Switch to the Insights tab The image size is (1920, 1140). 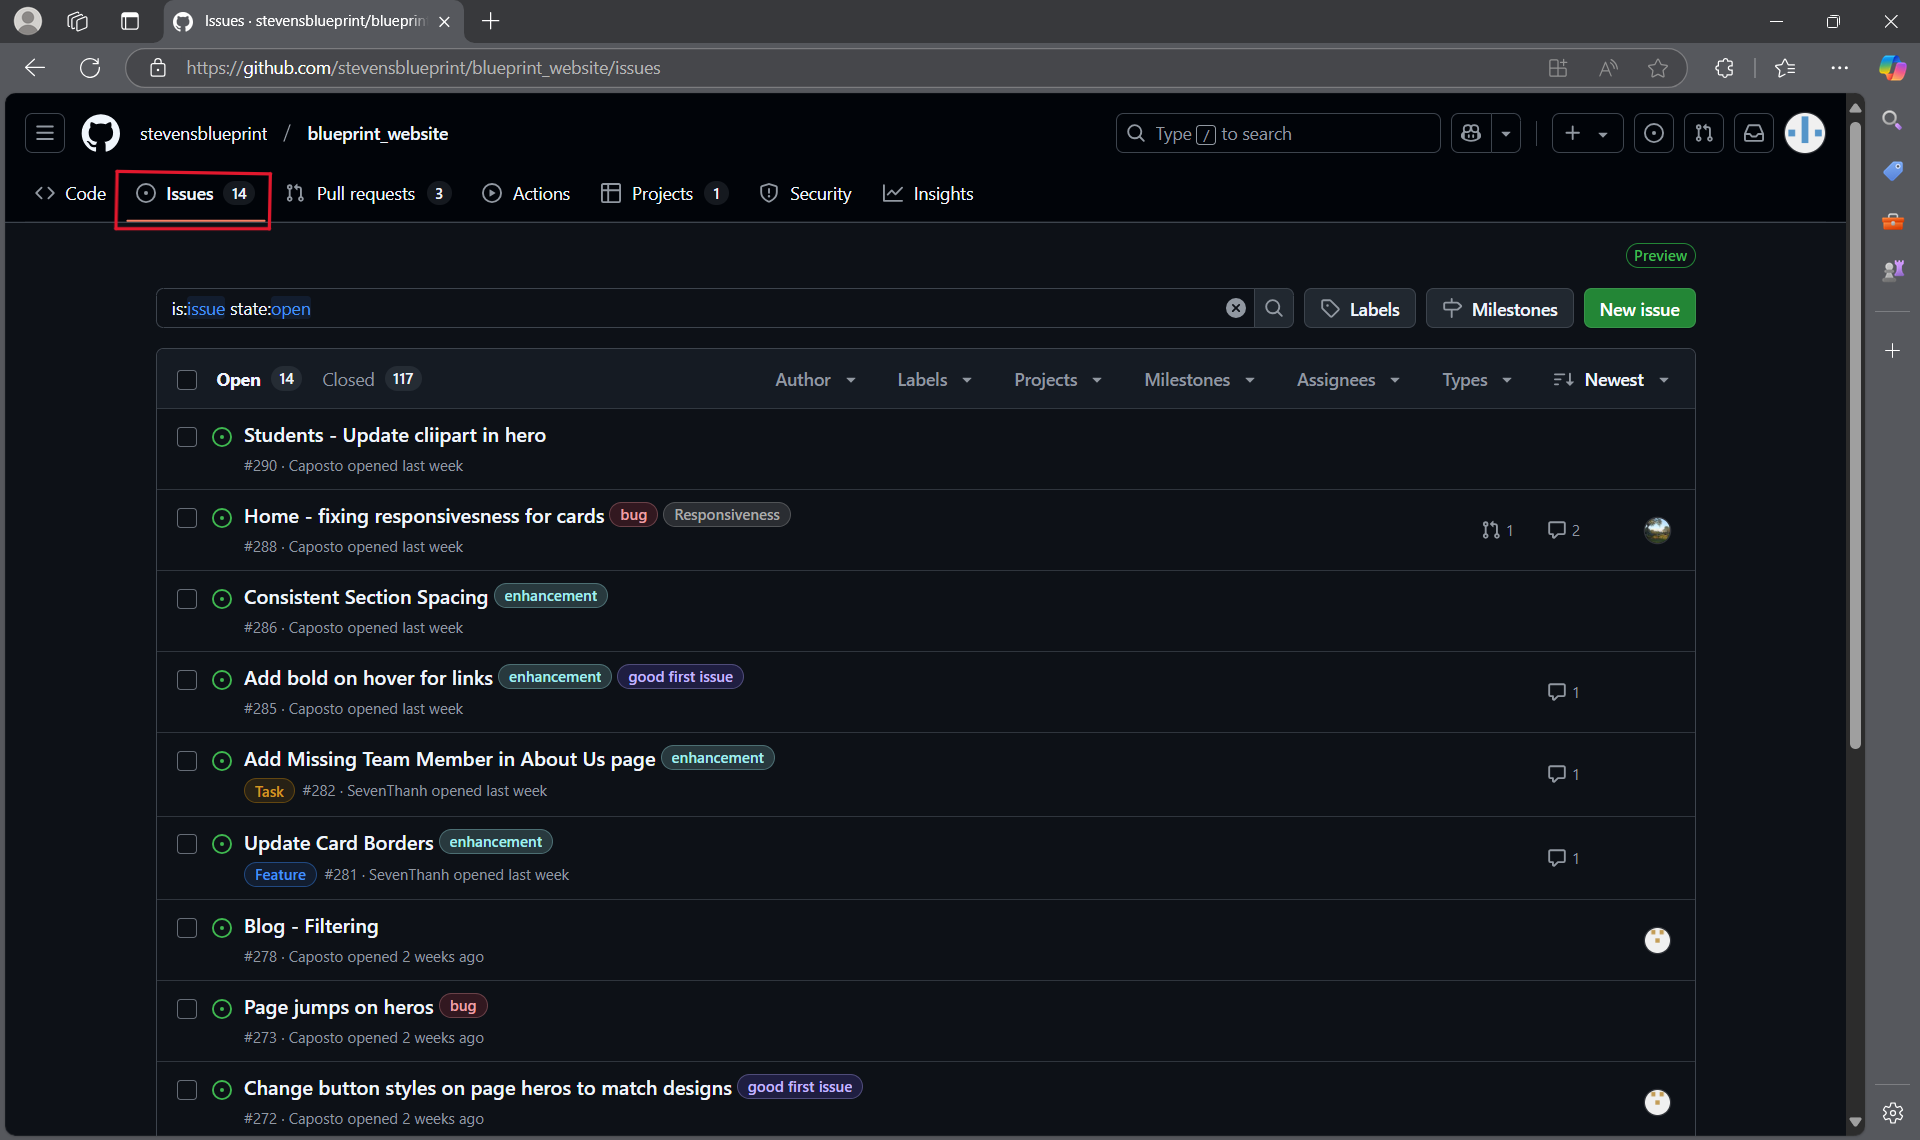(x=928, y=194)
